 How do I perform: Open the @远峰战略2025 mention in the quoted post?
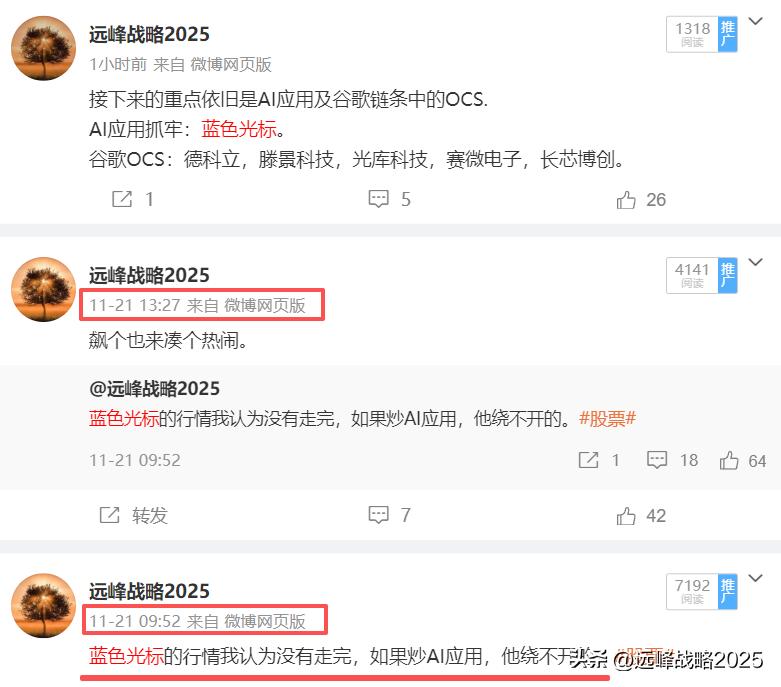[x=154, y=389]
